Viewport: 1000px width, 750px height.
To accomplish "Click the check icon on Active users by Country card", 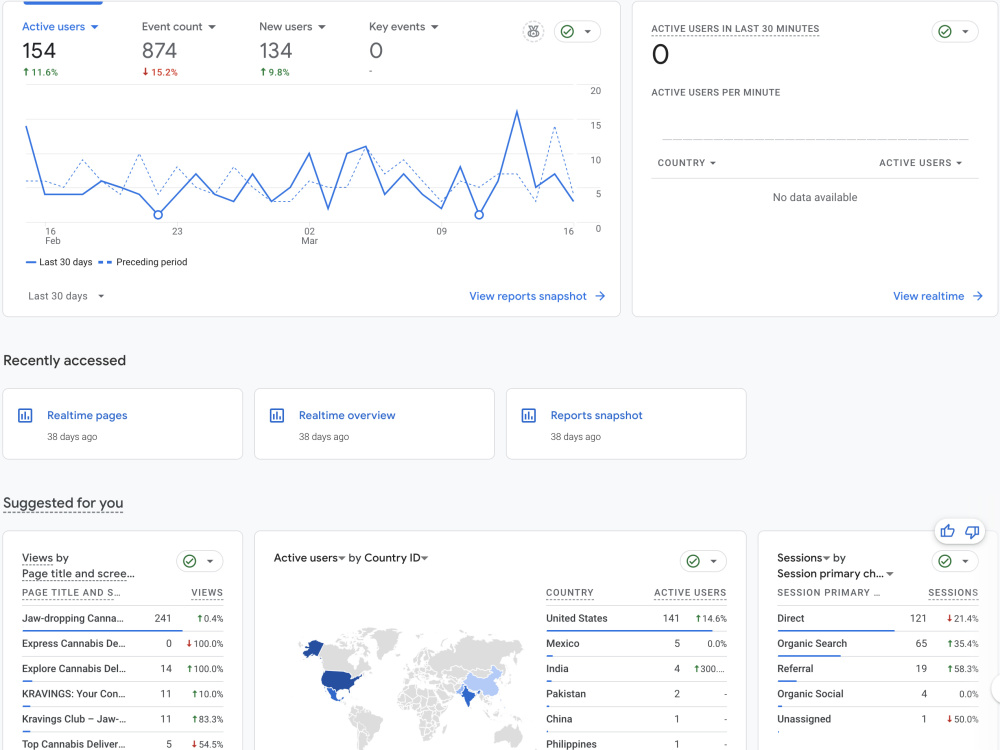I will [693, 561].
